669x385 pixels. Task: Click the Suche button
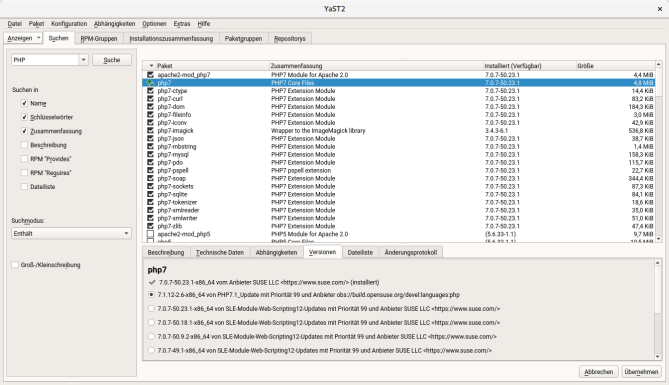click(112, 60)
